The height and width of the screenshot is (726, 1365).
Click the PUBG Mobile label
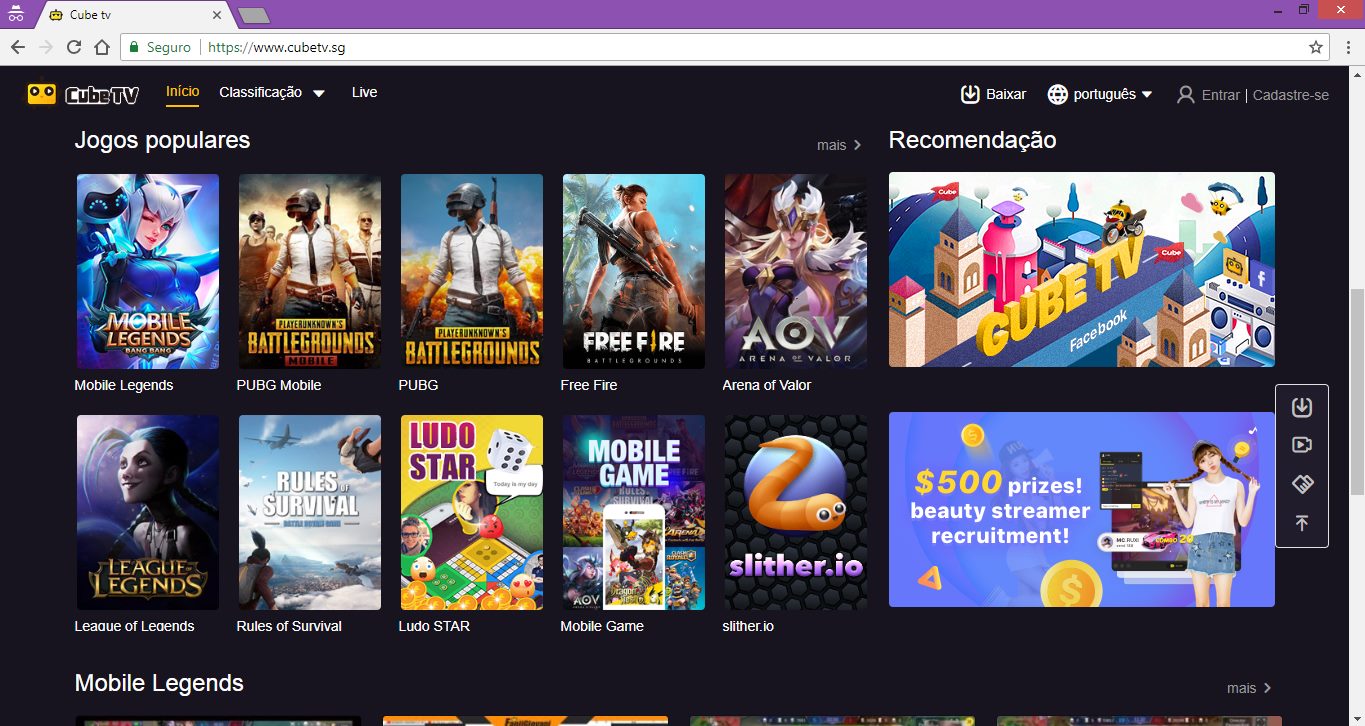pyautogui.click(x=279, y=385)
